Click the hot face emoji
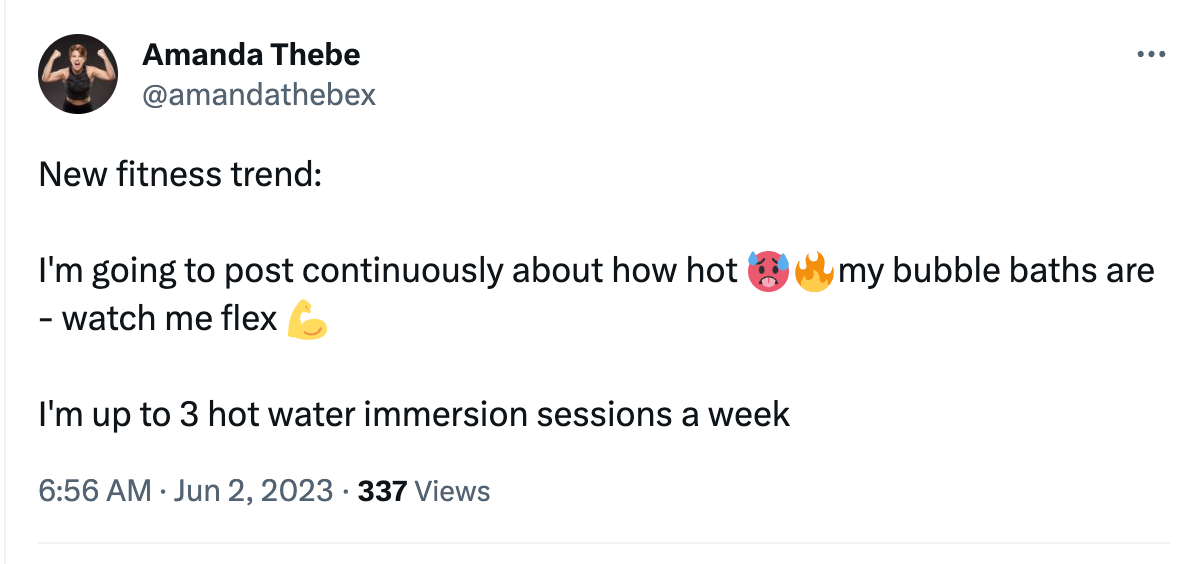 [768, 271]
